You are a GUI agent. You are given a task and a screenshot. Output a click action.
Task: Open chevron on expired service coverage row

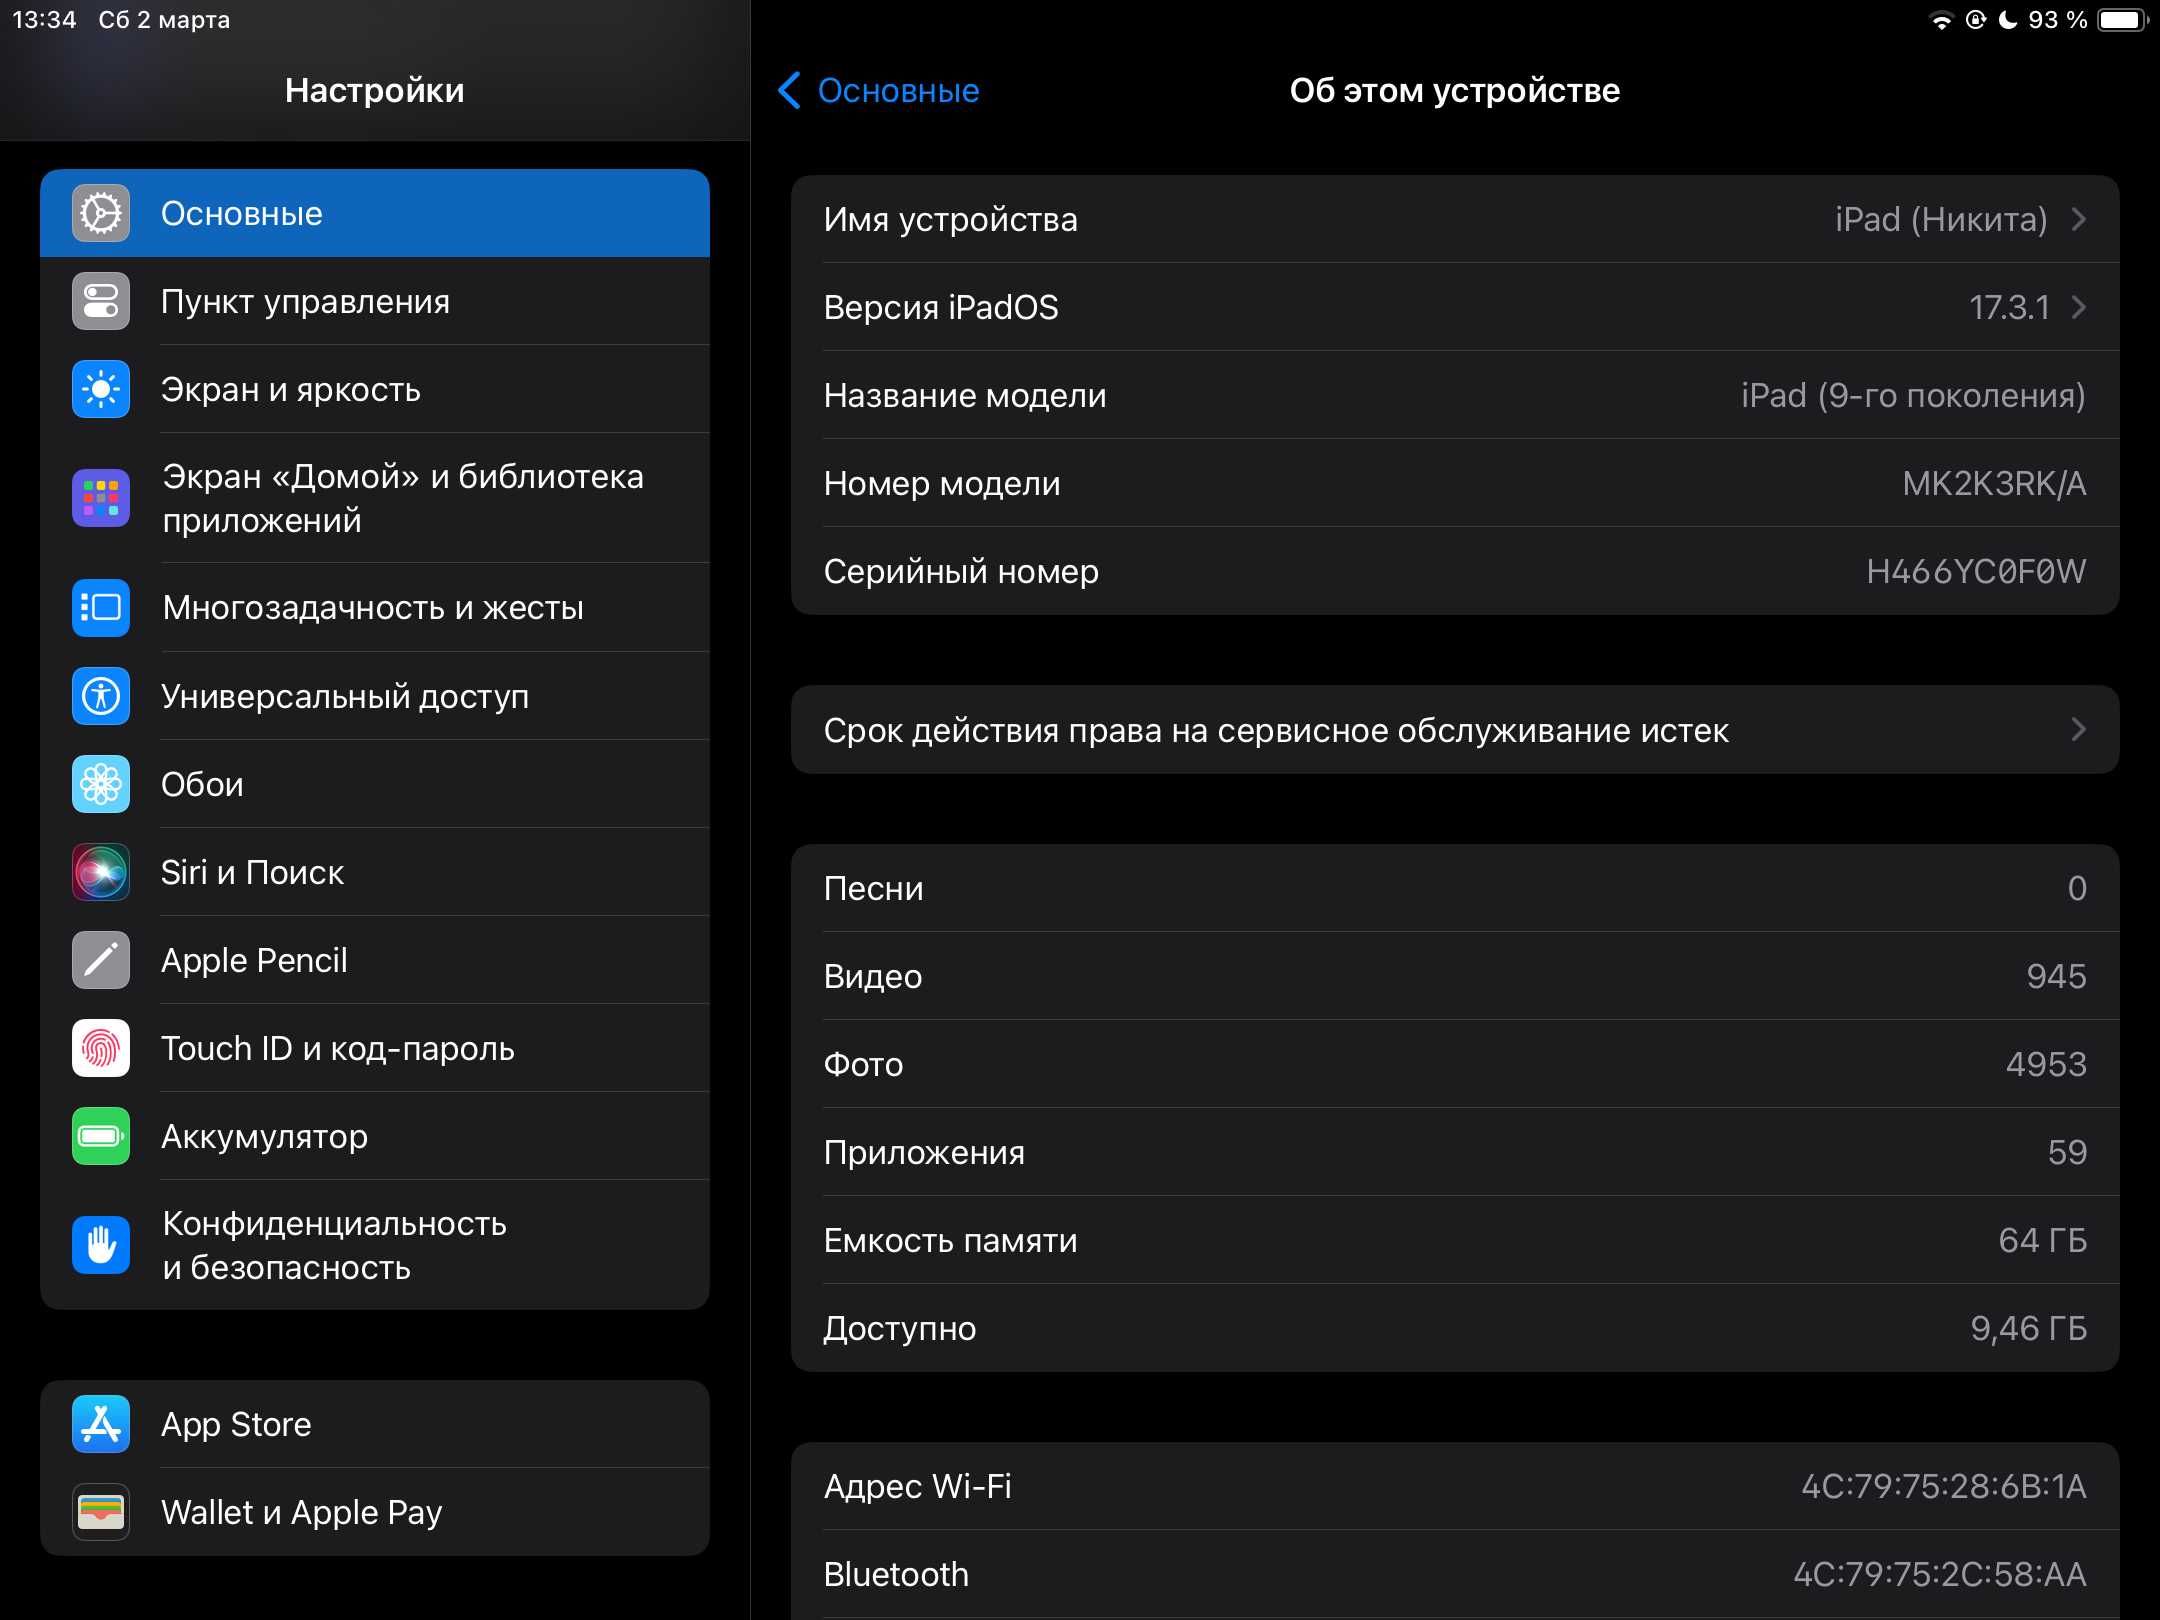[2079, 730]
